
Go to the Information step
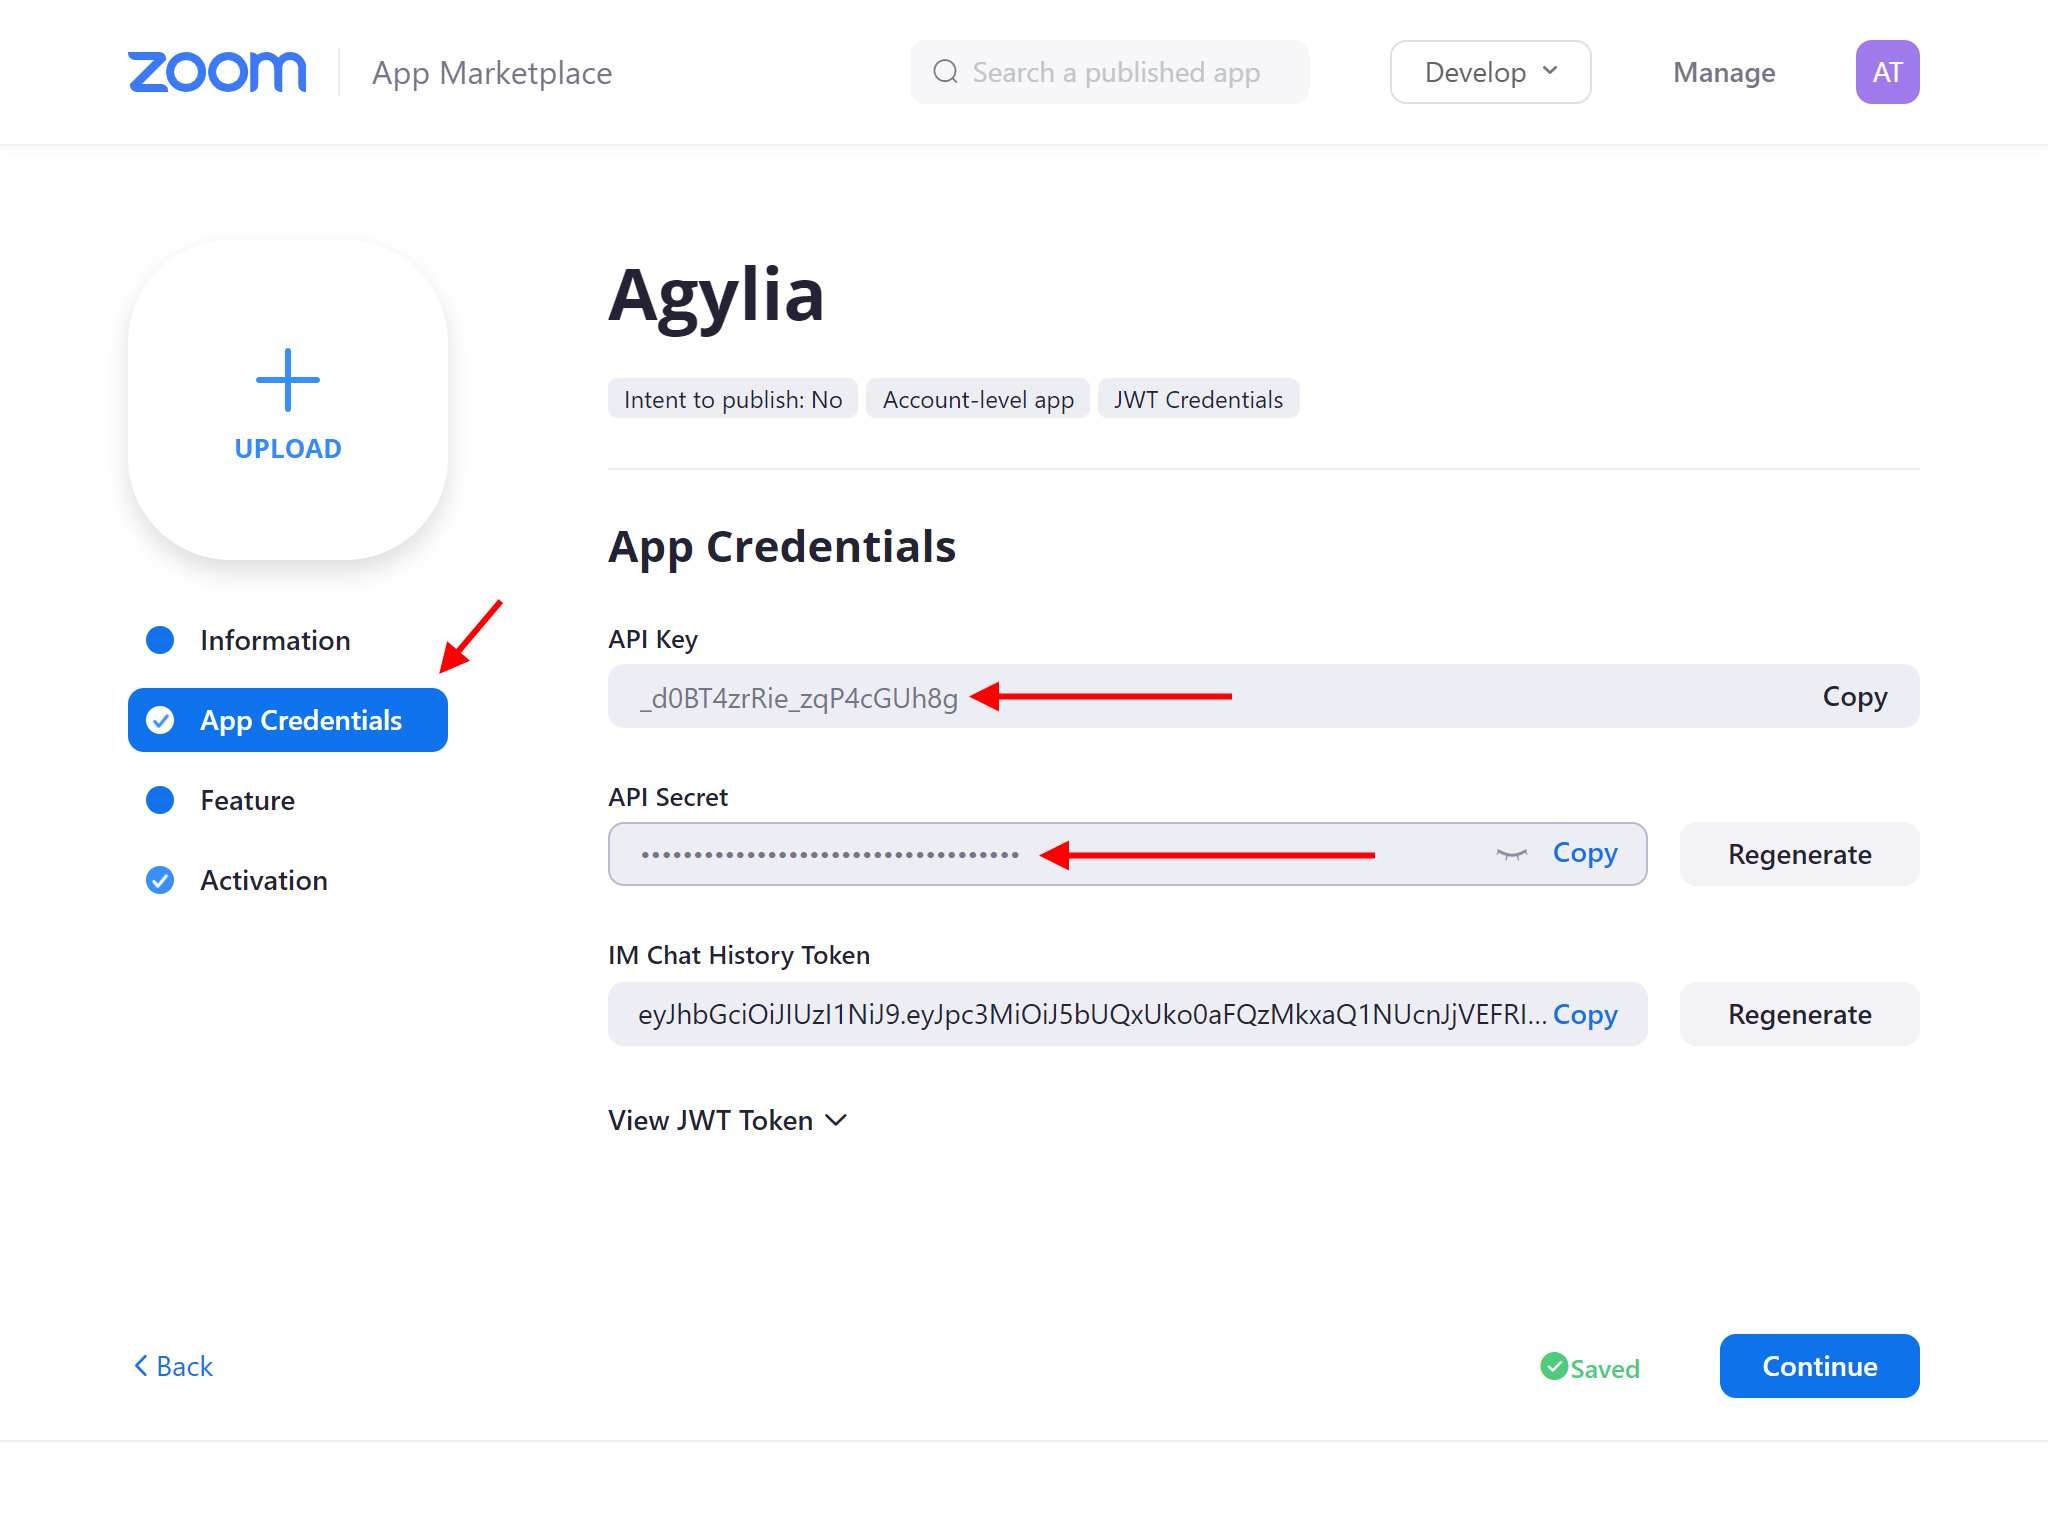click(275, 640)
